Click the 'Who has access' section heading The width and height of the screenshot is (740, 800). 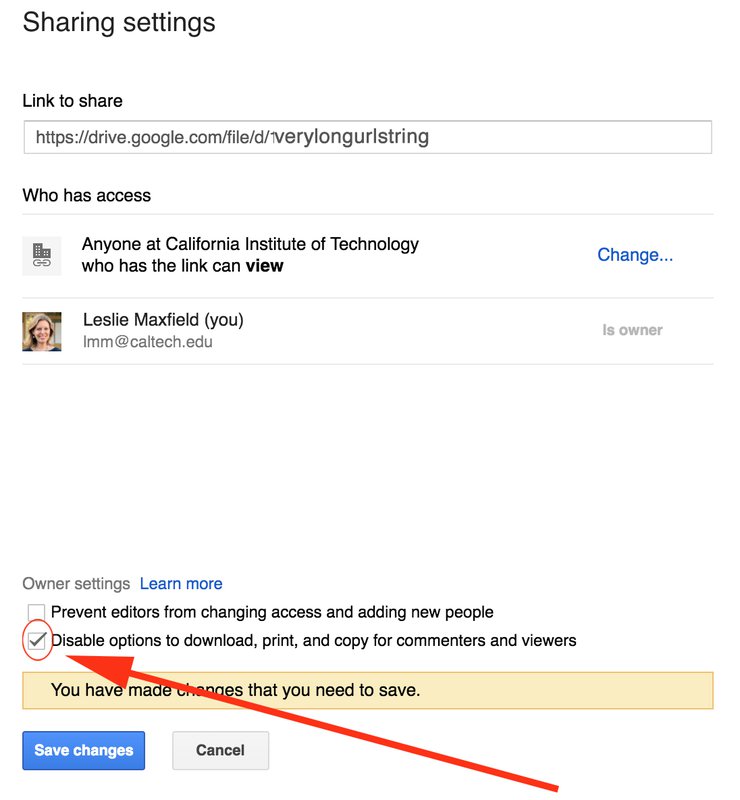tap(87, 195)
